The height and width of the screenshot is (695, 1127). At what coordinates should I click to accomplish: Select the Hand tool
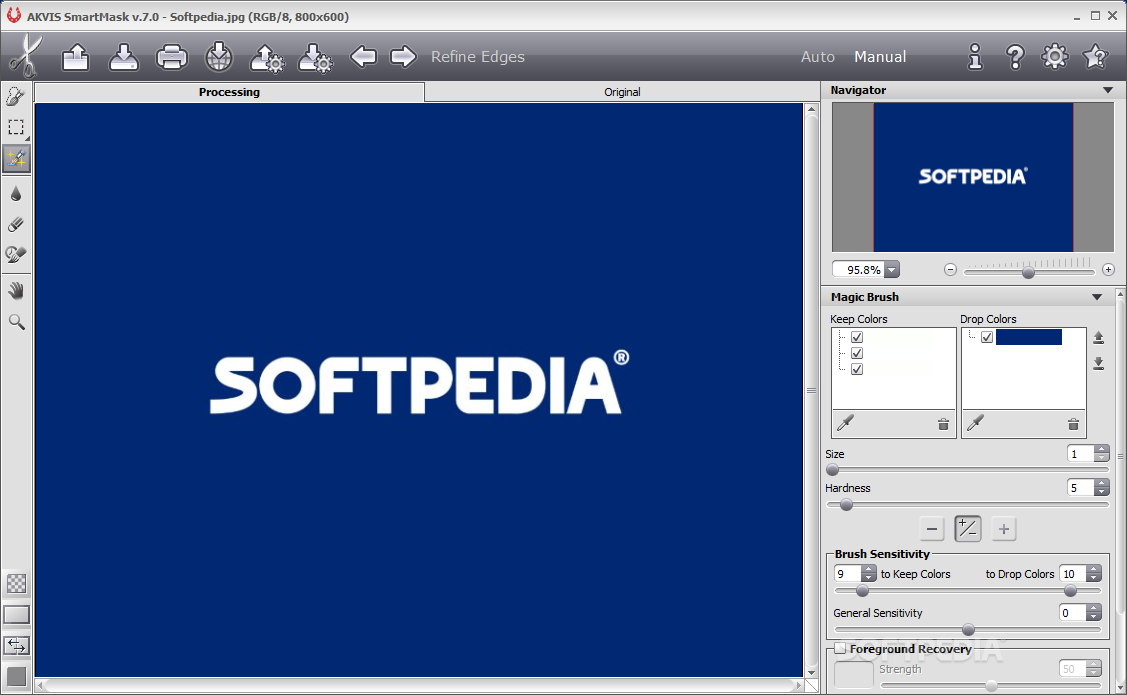point(16,290)
